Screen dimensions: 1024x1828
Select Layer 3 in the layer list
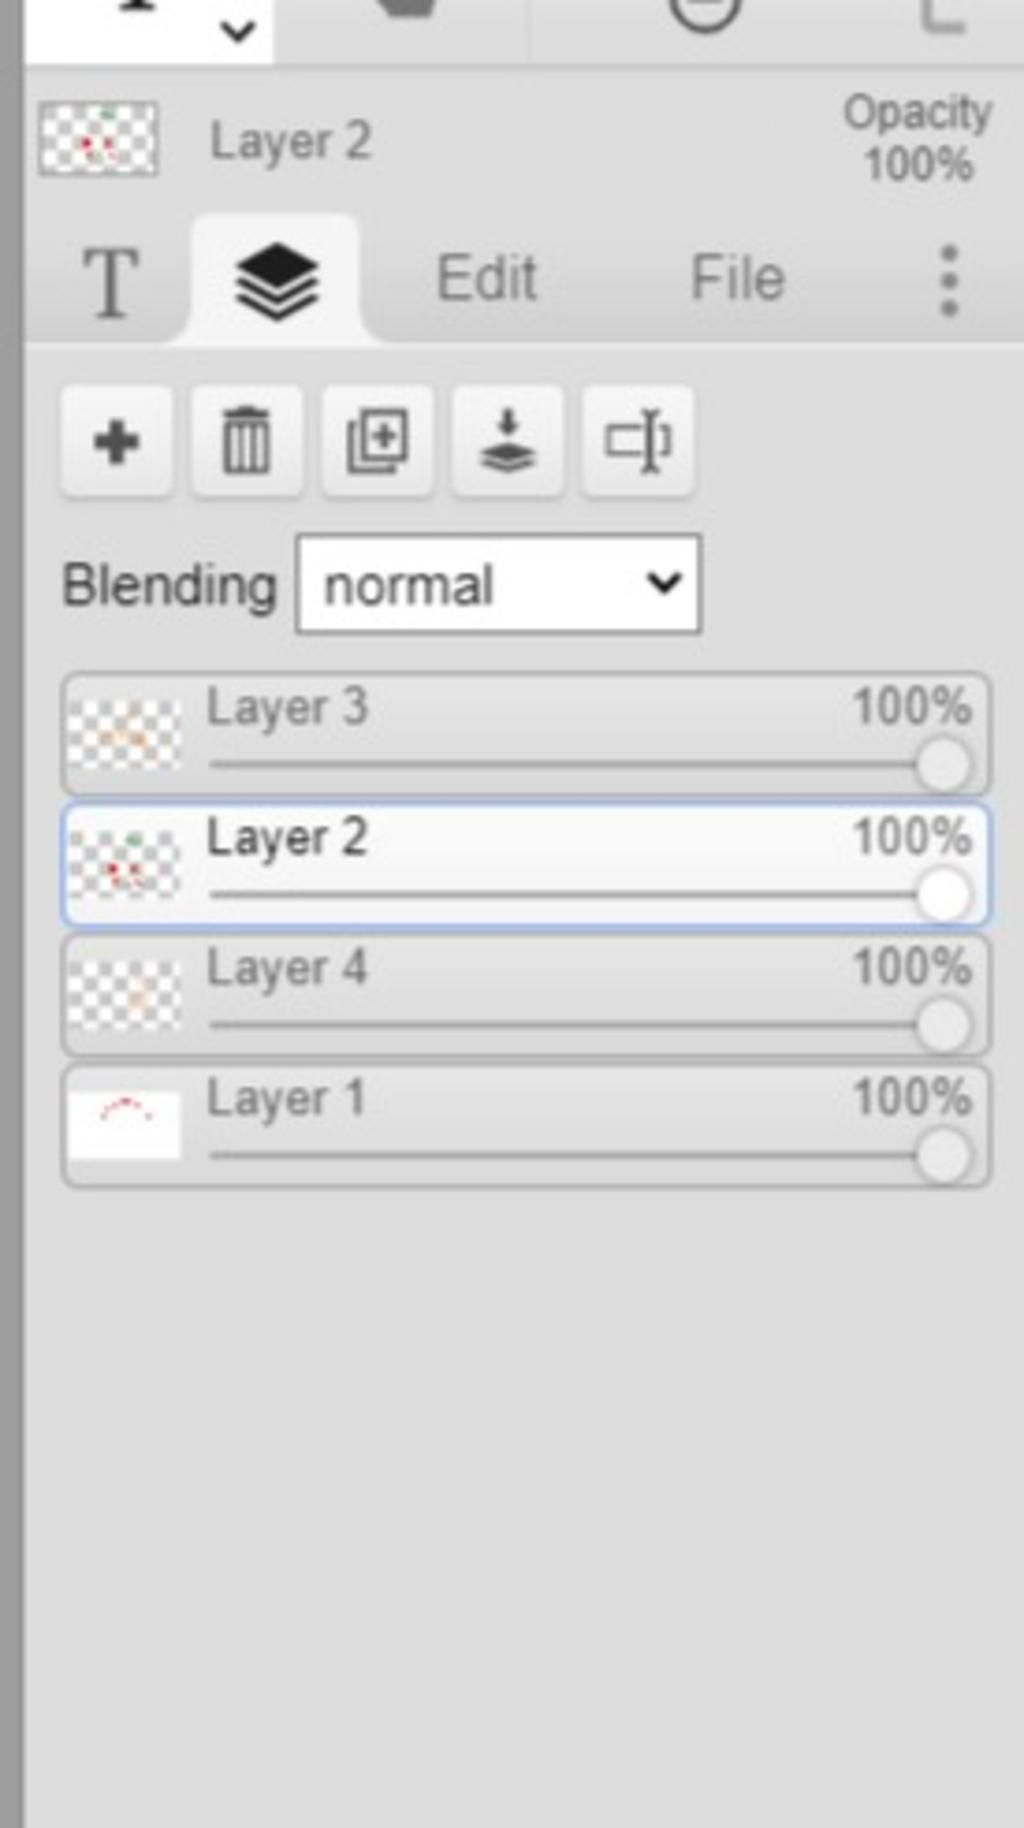[526, 734]
